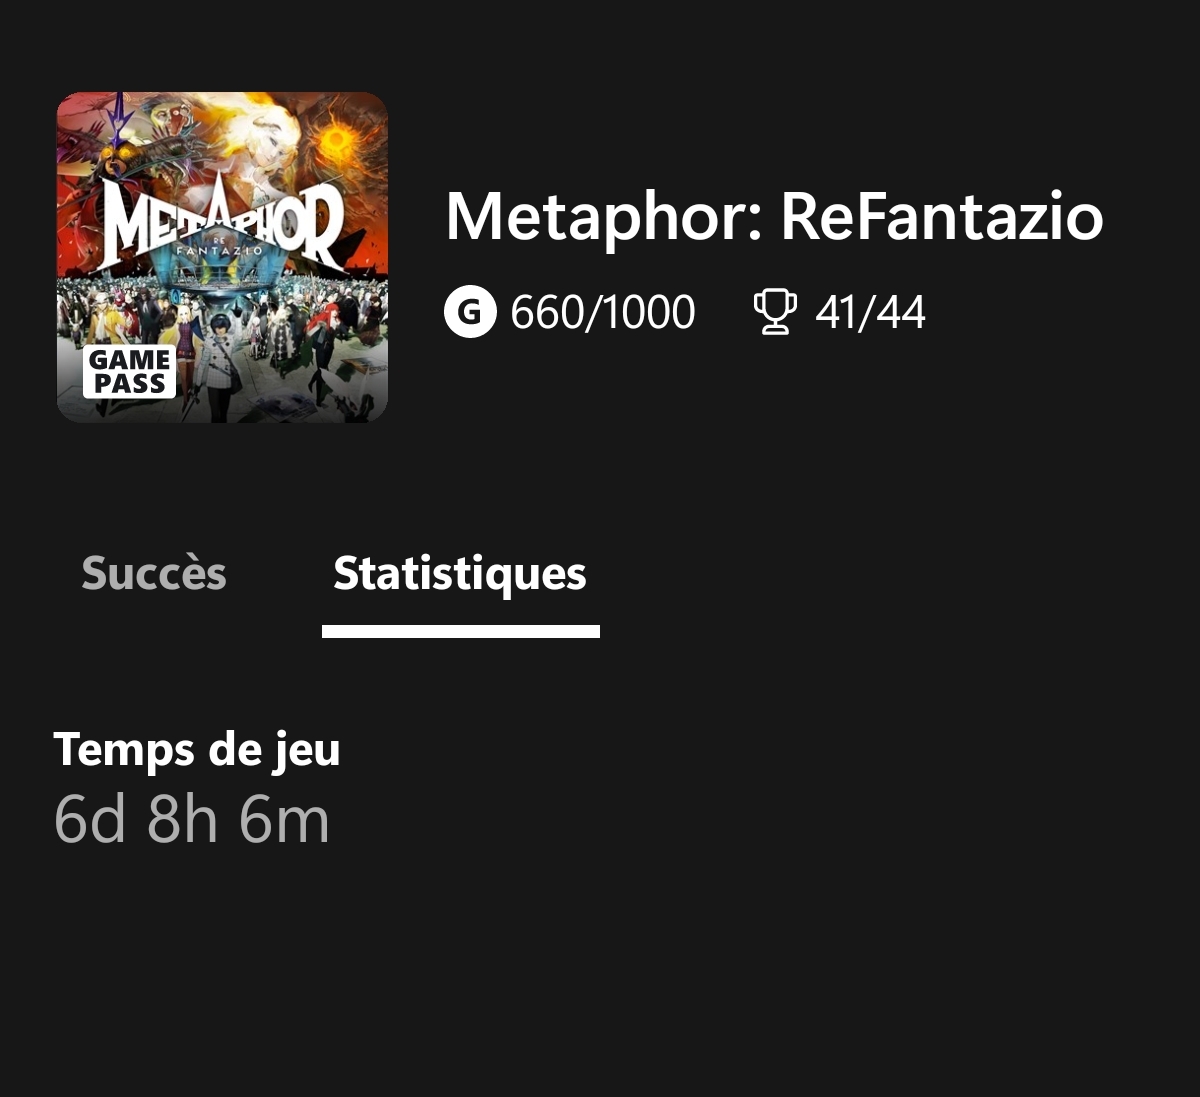Image resolution: width=1200 pixels, height=1097 pixels.
Task: Switch to the Succès tab
Action: (154, 573)
